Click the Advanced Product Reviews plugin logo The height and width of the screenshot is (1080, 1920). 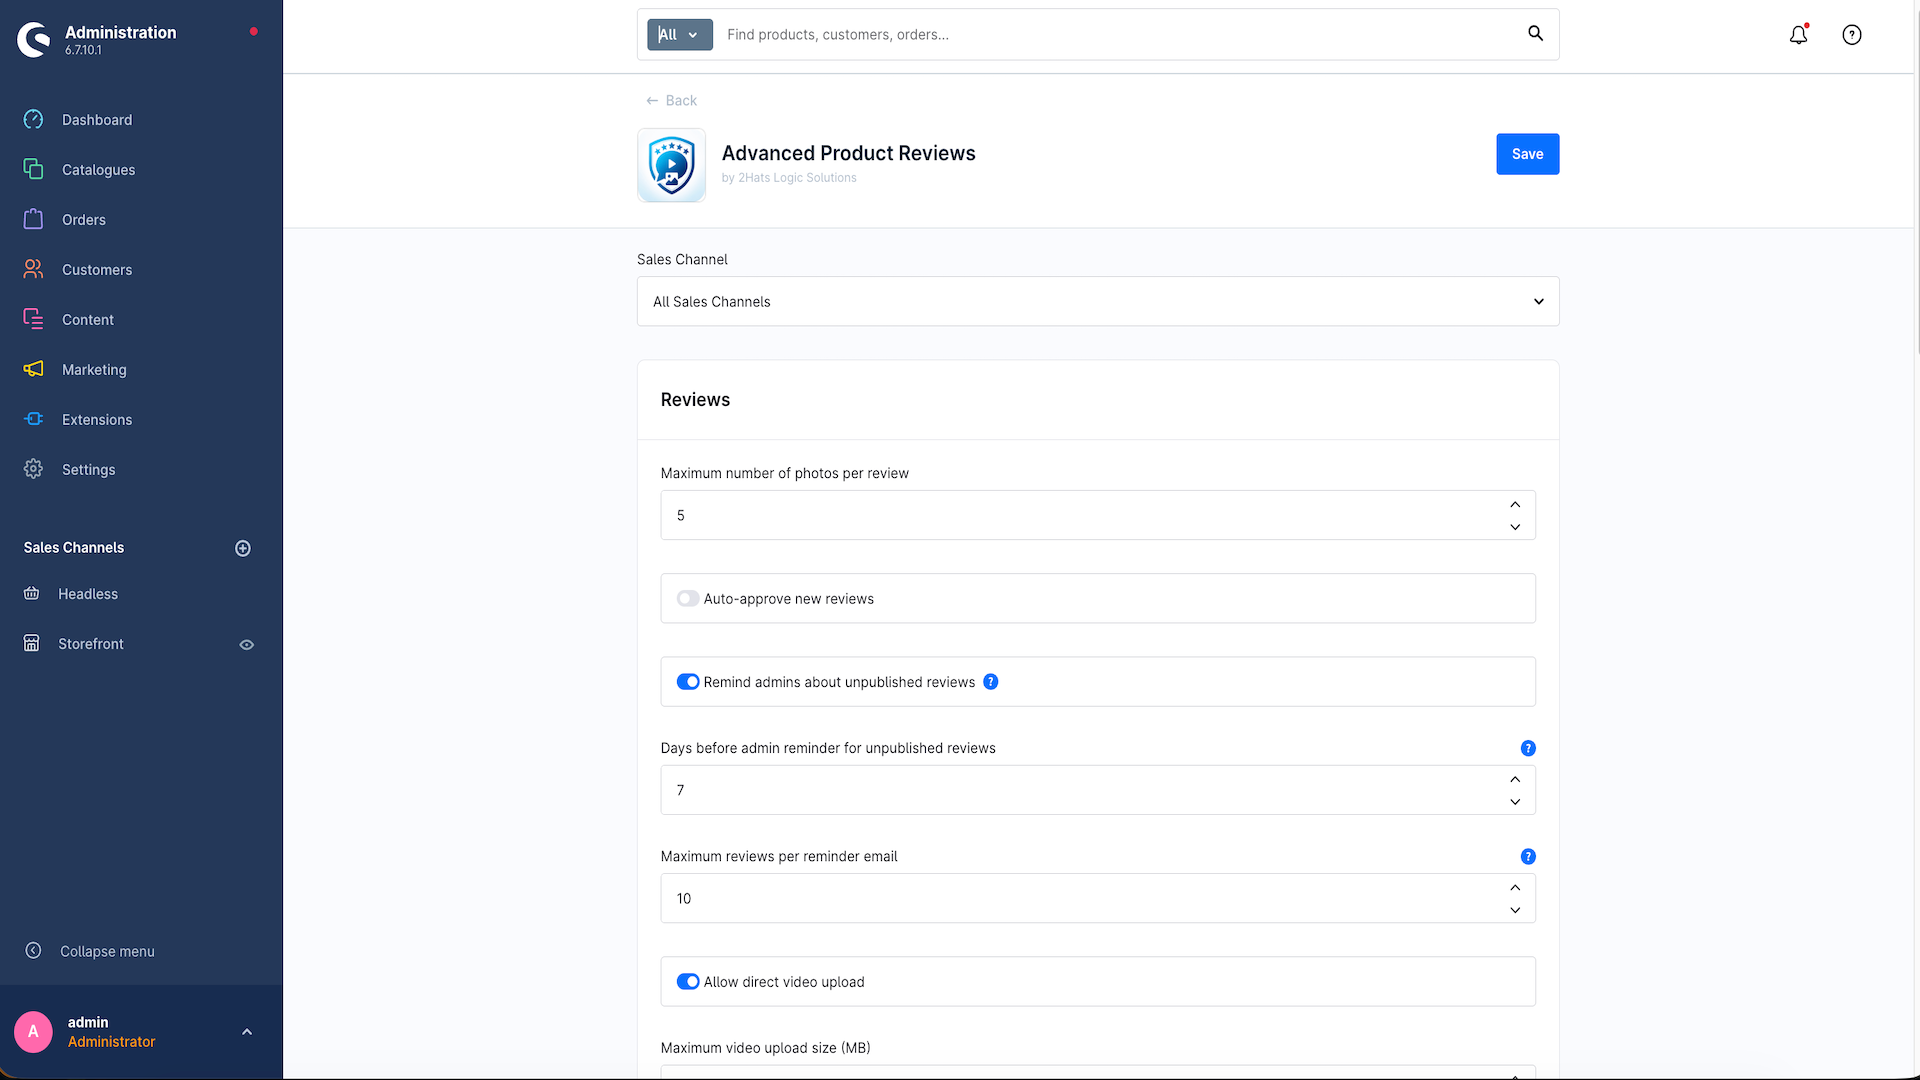(x=671, y=165)
